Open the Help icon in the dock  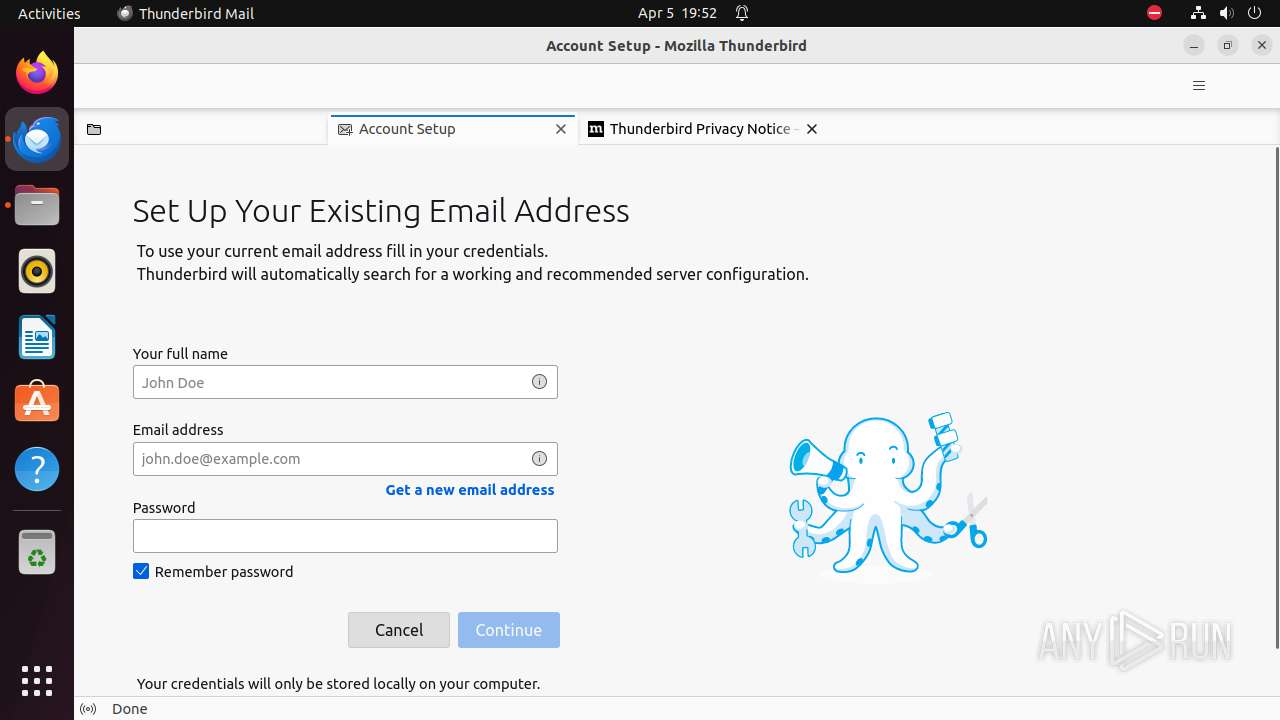pos(37,469)
